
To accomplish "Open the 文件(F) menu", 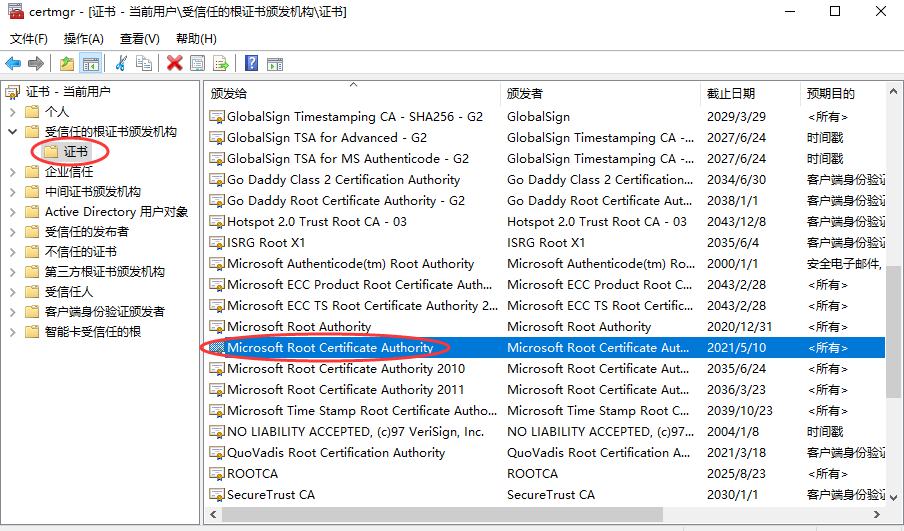I will 29,39.
